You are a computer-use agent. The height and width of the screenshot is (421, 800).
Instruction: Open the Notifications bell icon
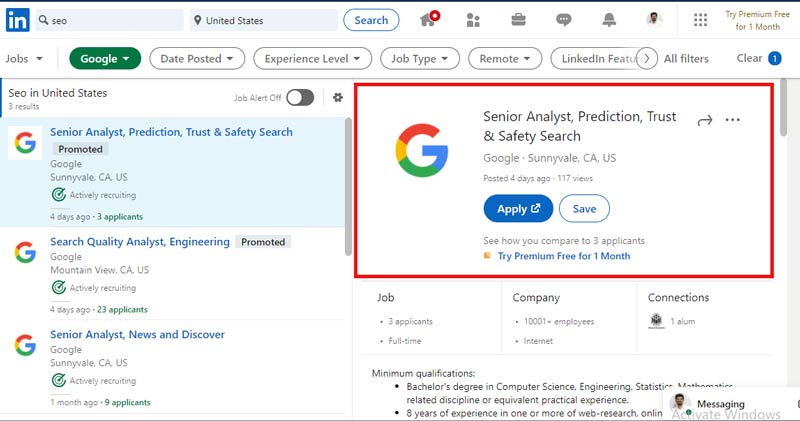[609, 20]
